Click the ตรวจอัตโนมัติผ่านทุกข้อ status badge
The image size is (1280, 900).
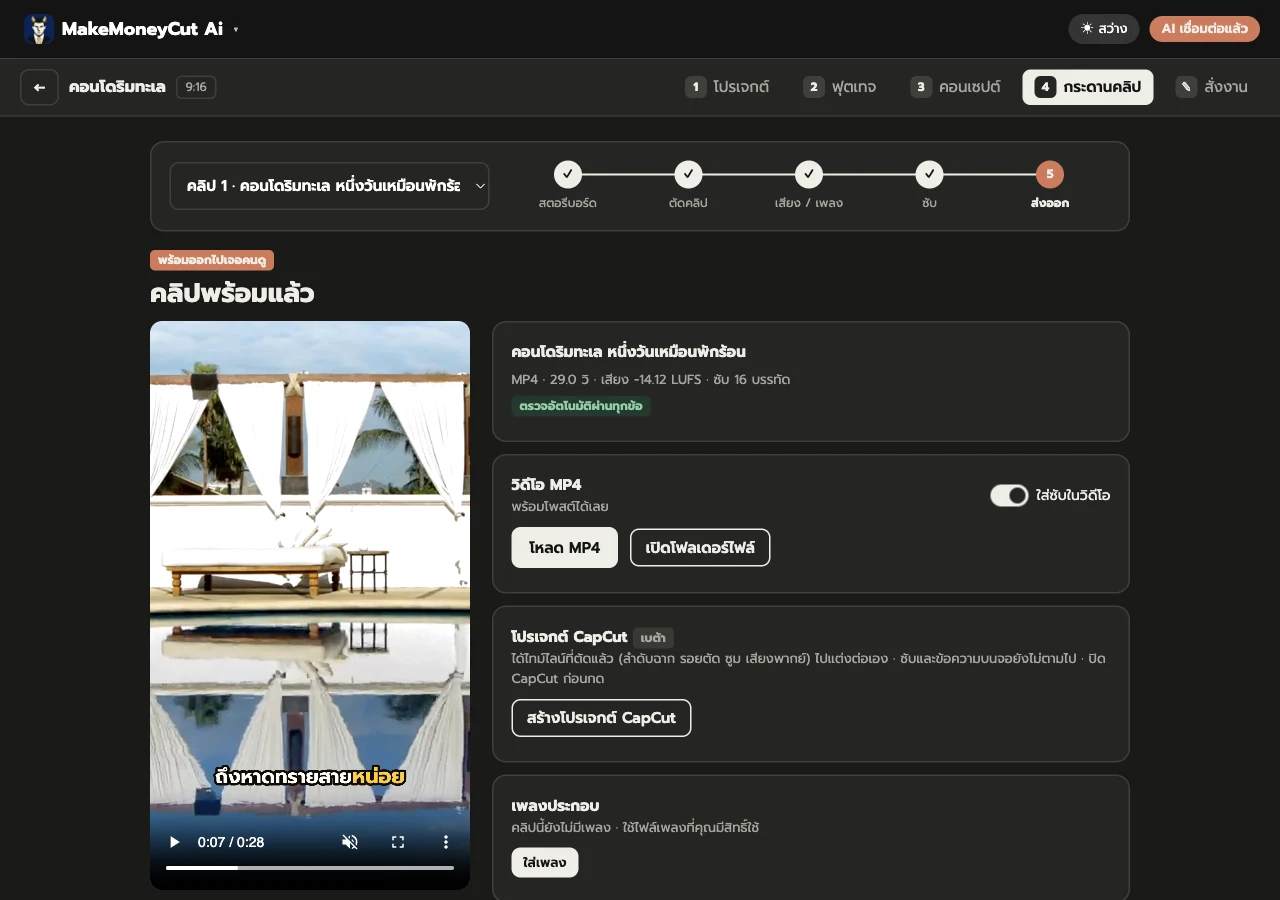pos(581,406)
